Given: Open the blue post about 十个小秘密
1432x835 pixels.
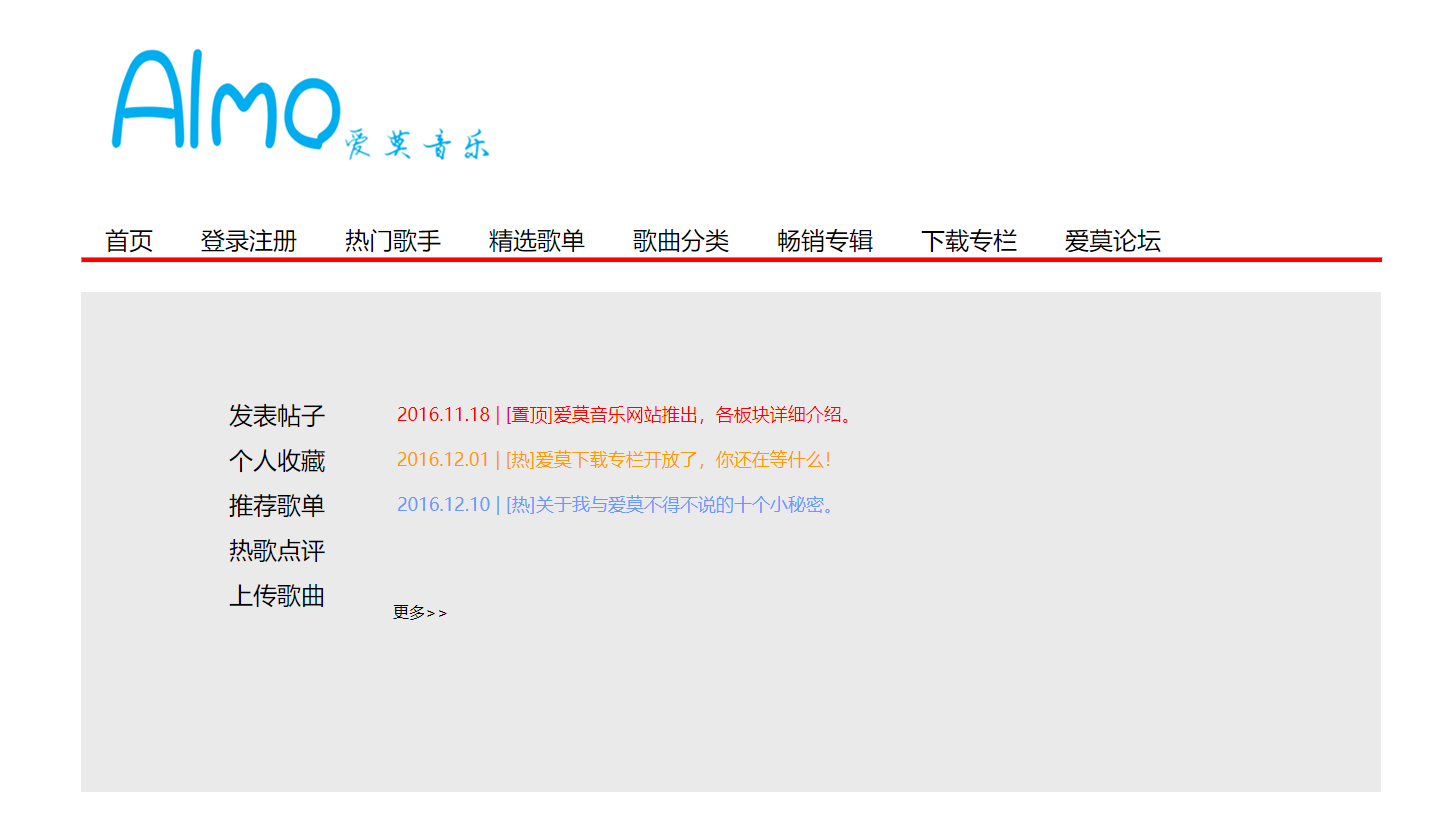Looking at the screenshot, I should 616,505.
